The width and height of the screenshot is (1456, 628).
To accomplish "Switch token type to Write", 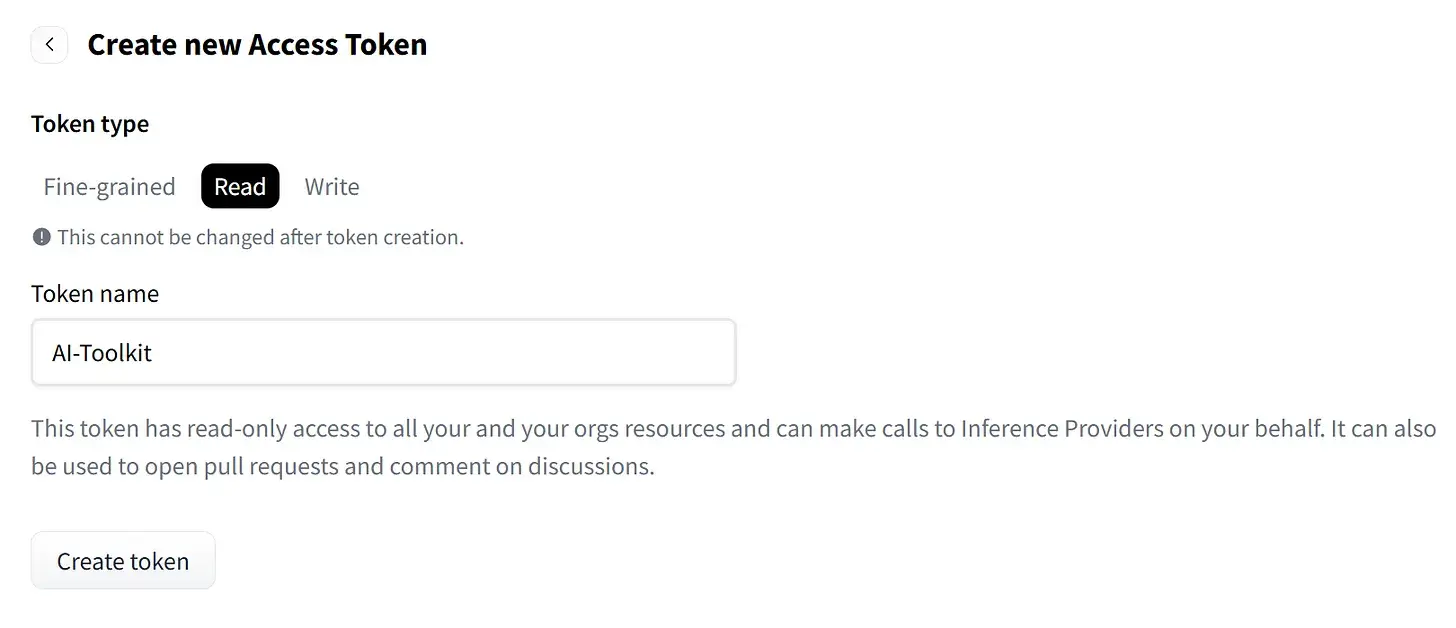I will [332, 187].
